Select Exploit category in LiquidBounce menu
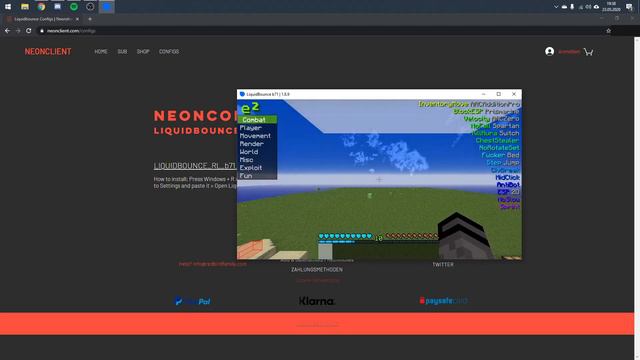The height and width of the screenshot is (360, 640). coord(258,168)
